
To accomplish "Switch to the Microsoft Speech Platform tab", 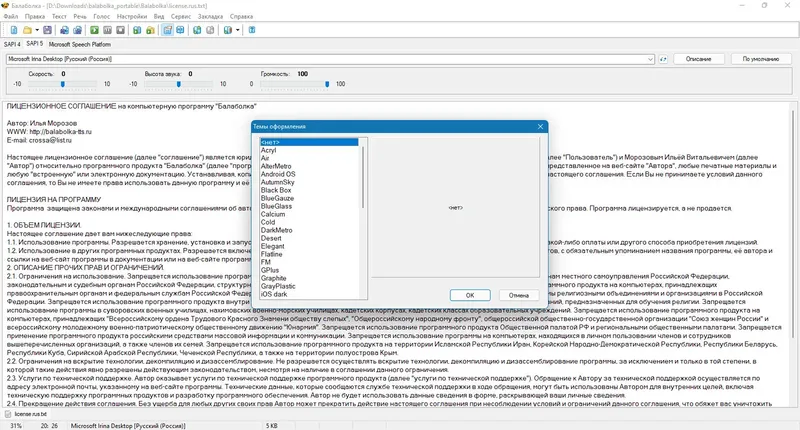I will pyautogui.click(x=80, y=44).
